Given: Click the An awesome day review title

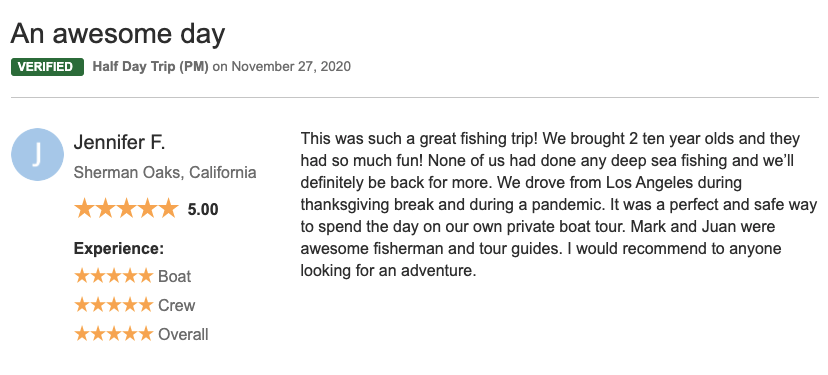Looking at the screenshot, I should [x=118, y=34].
